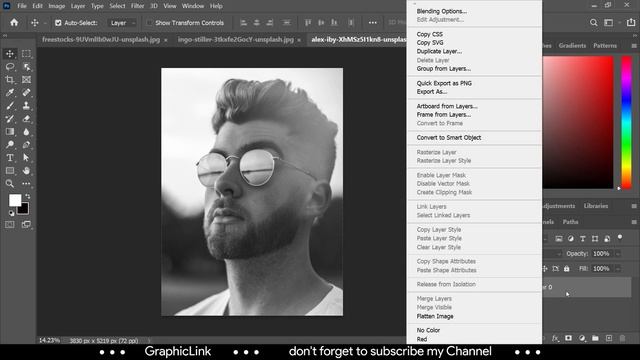640x360 pixels.
Task: Toggle smart object filter in Layers panel
Action: 607,239
